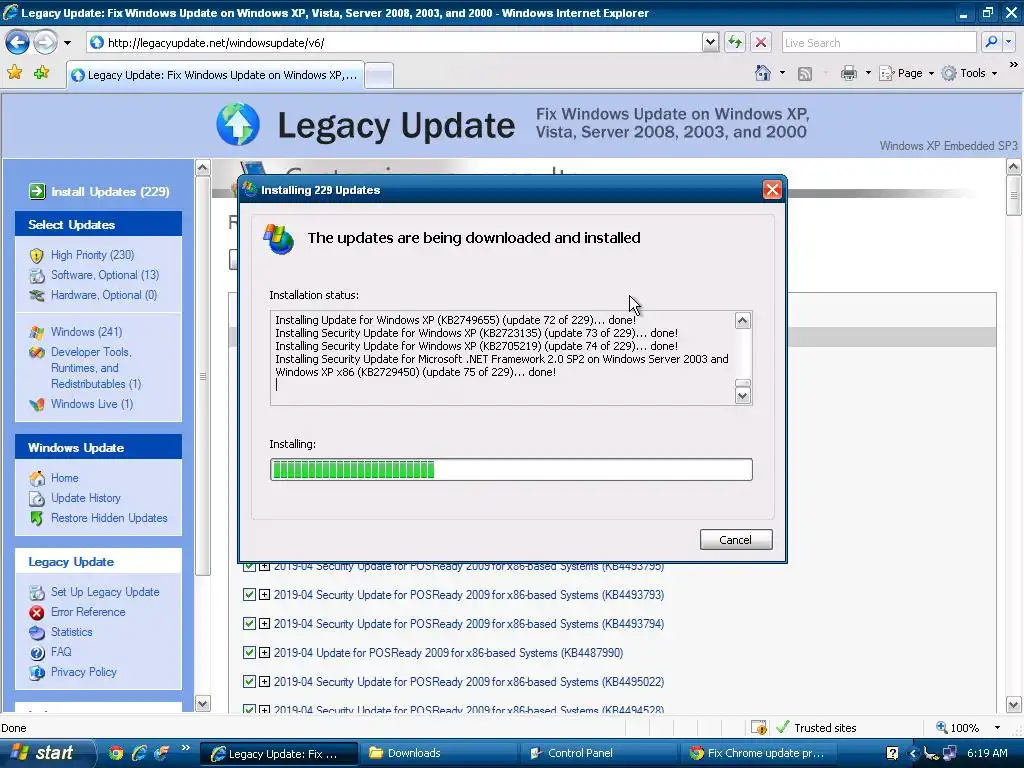The width and height of the screenshot is (1024, 768).
Task: Click the FAQ question mark icon
Action: pyautogui.click(x=37, y=652)
